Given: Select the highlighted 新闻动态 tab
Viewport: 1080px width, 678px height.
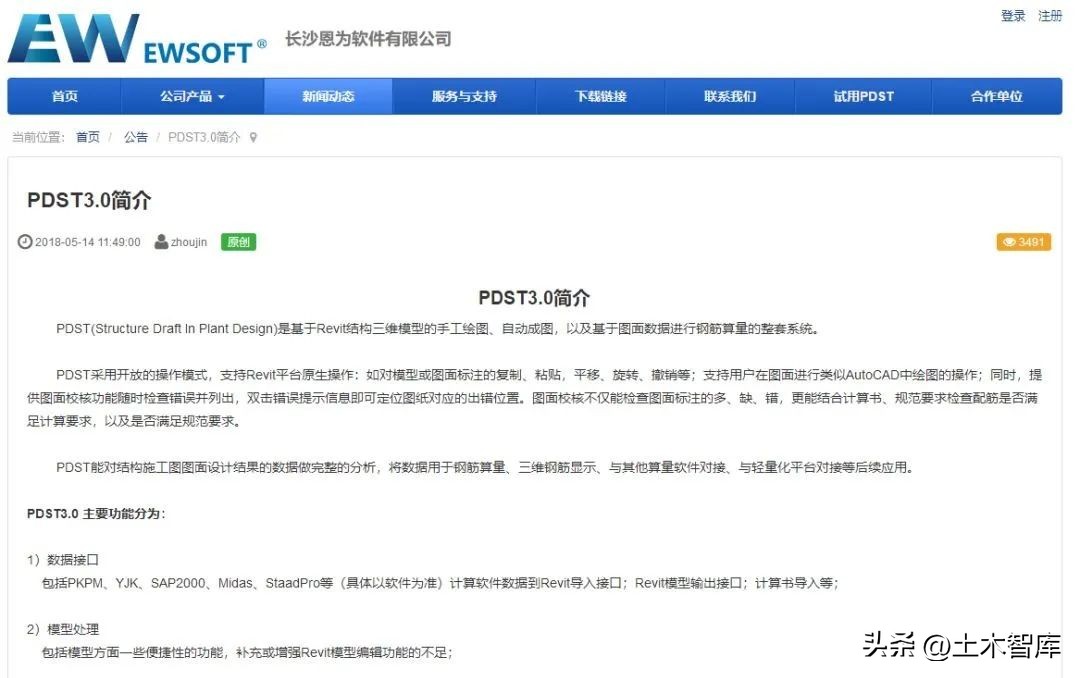Looking at the screenshot, I should (x=328, y=96).
